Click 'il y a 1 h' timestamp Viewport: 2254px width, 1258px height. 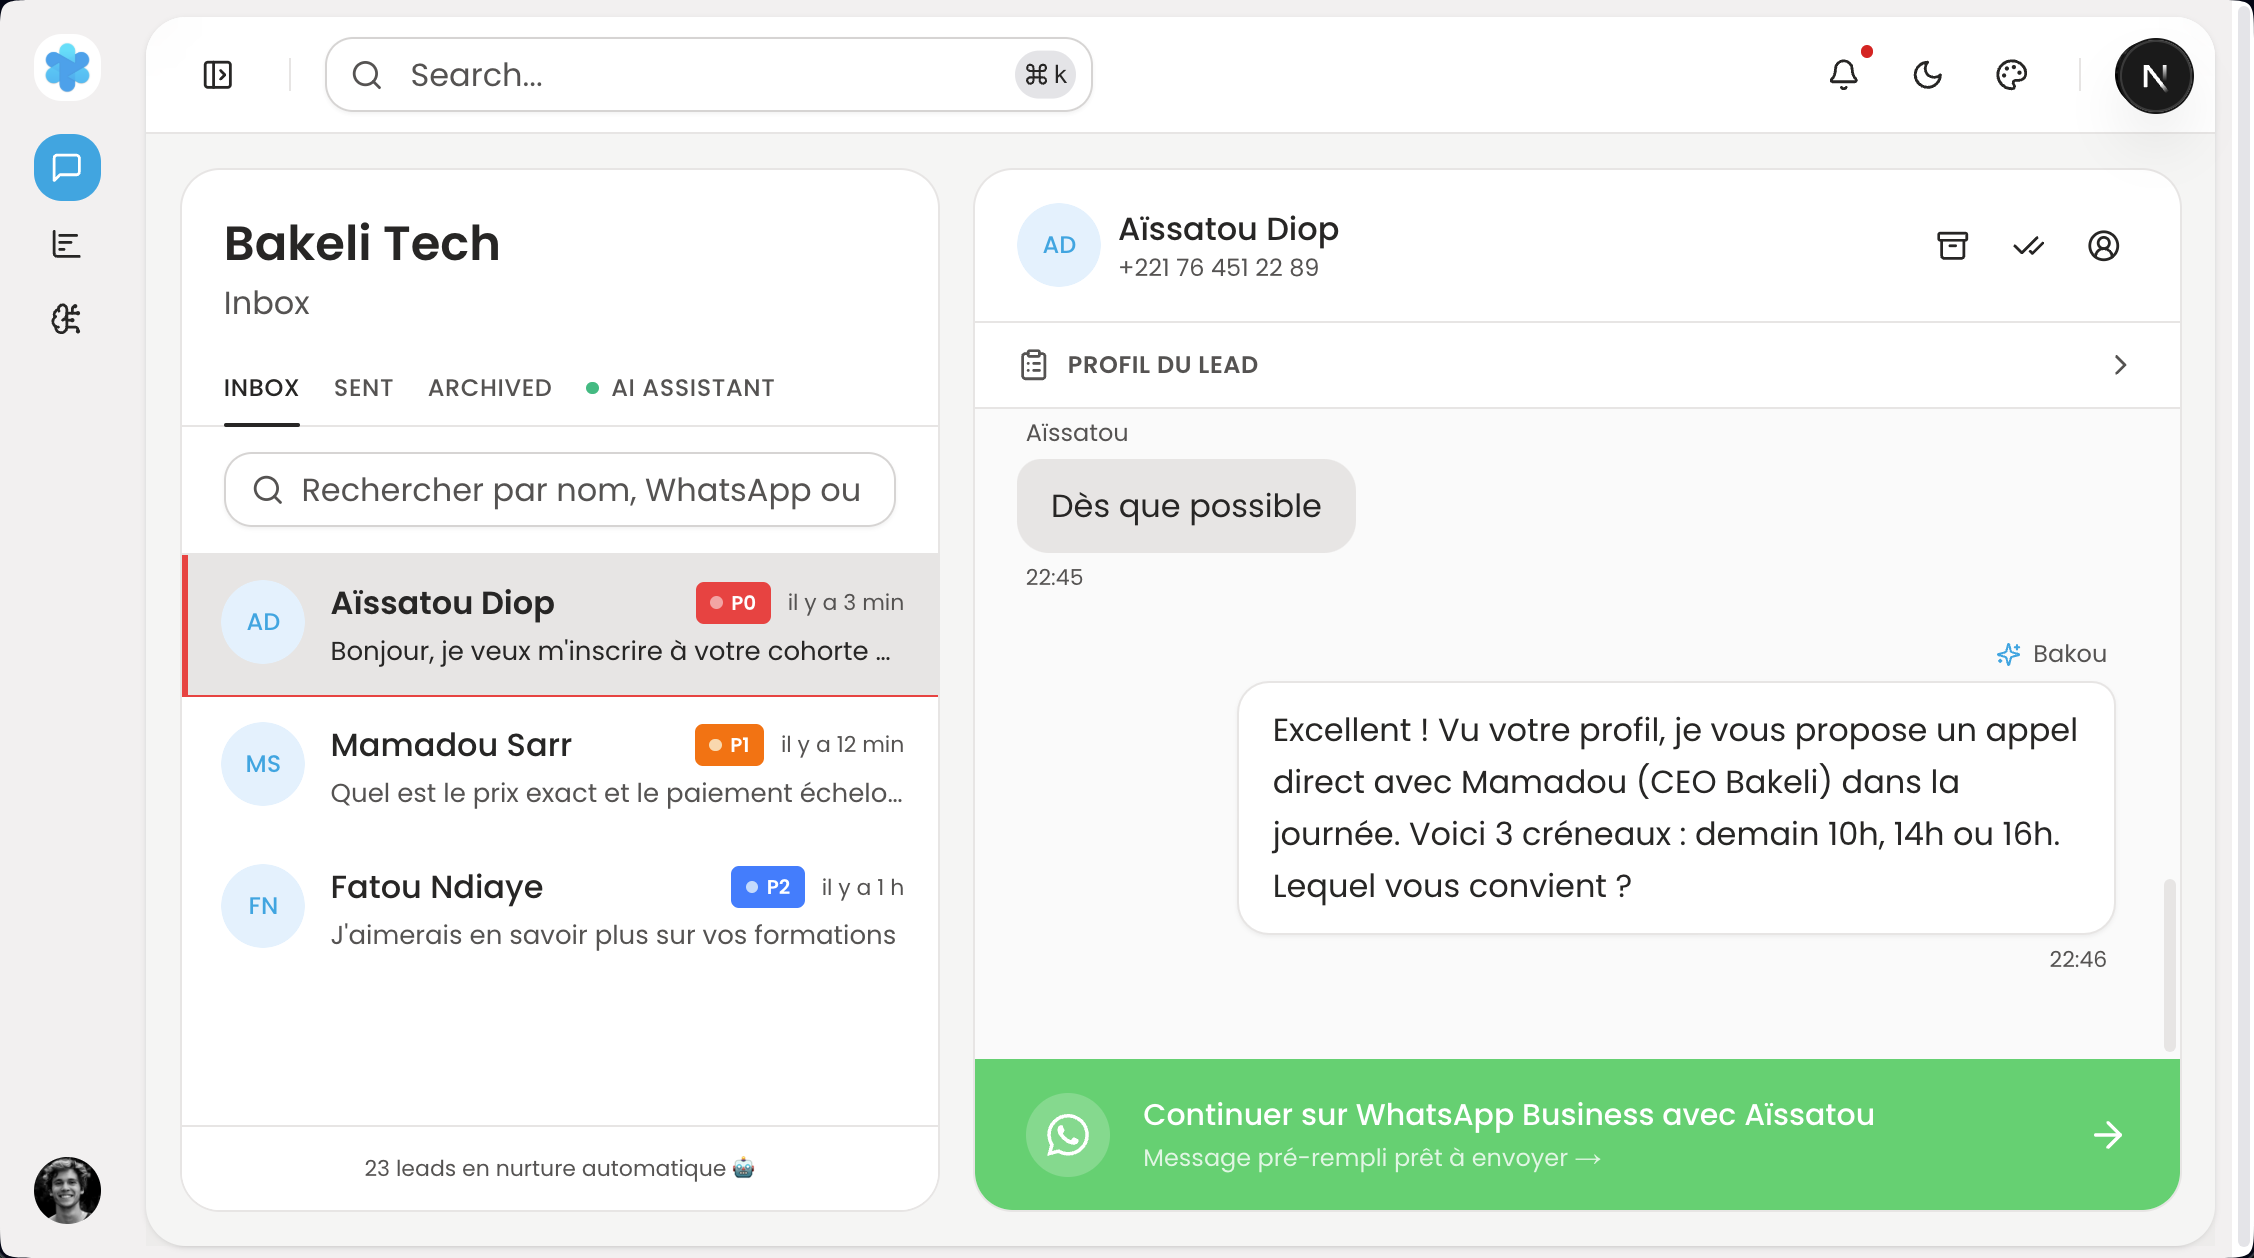862,887
